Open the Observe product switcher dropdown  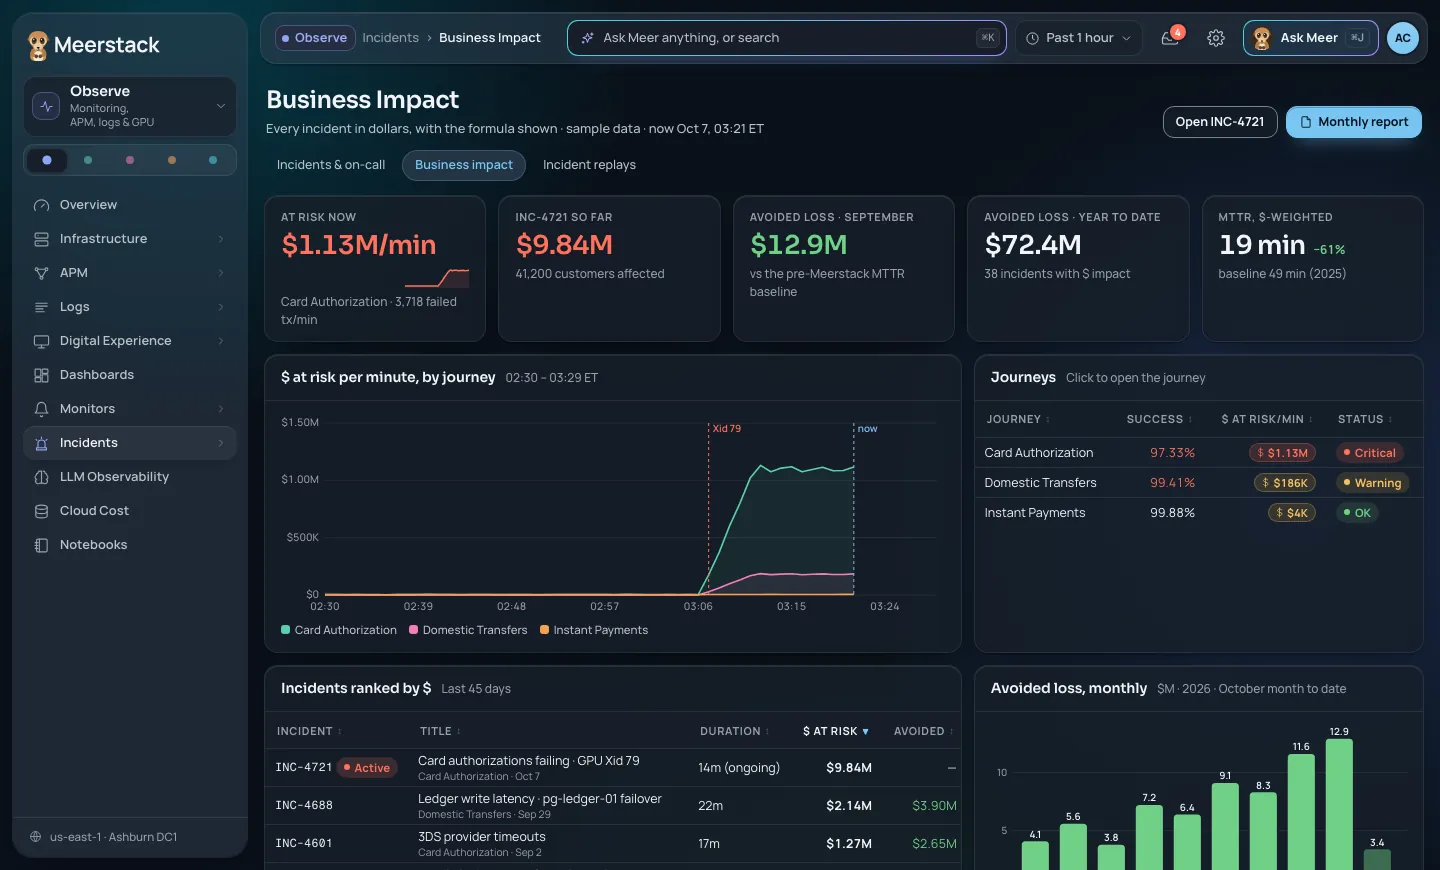[130, 106]
